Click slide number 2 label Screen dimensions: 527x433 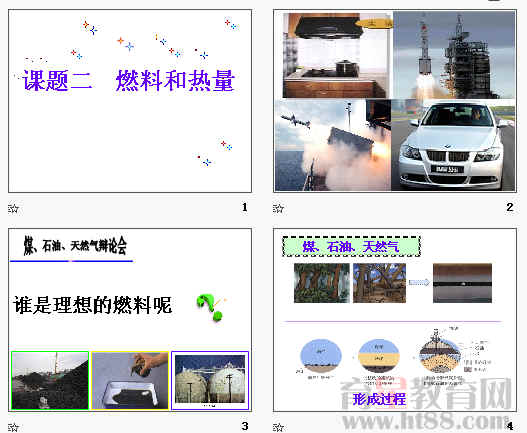(510, 207)
